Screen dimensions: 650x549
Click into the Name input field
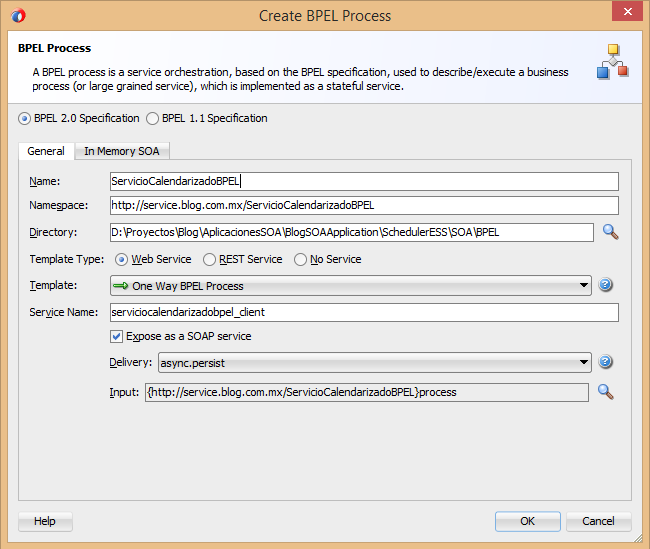(x=364, y=181)
